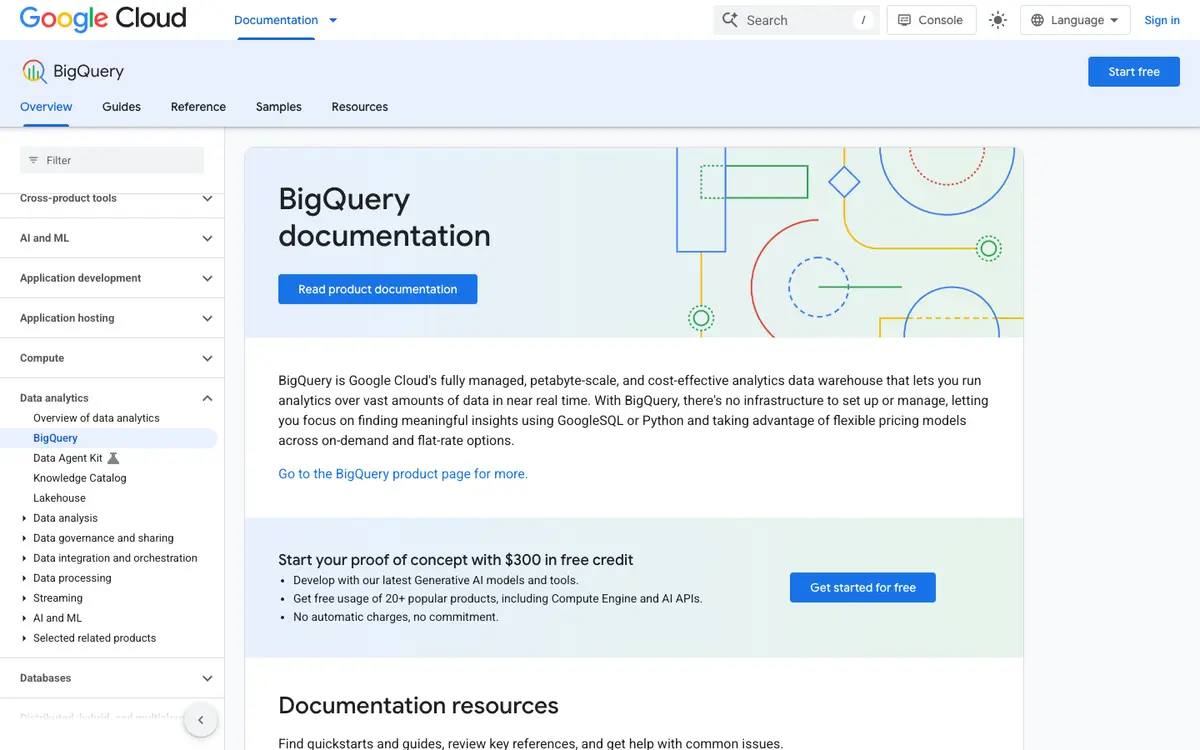Viewport: 1200px width, 750px height.
Task: Click the Console chat icon
Action: tap(904, 20)
